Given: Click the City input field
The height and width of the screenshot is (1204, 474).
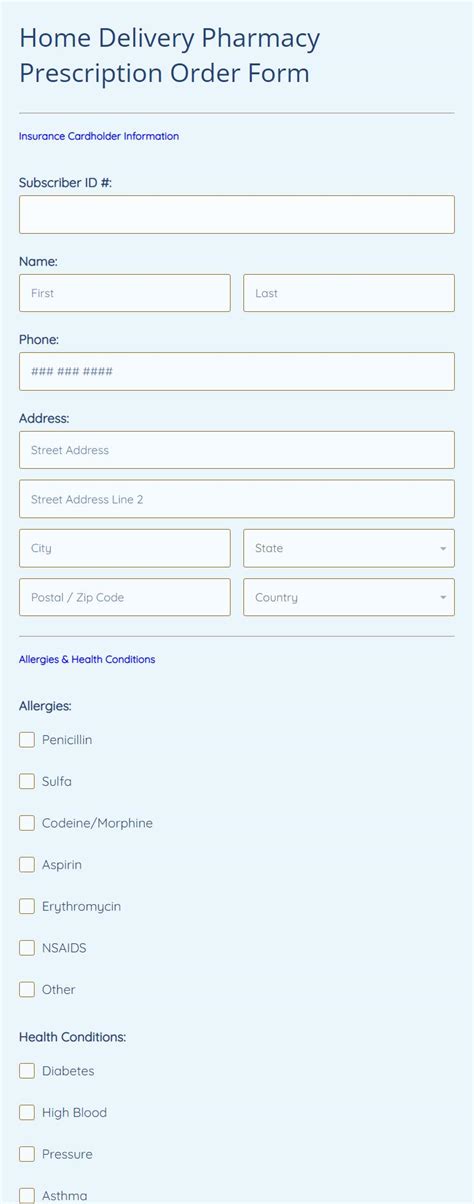Looking at the screenshot, I should point(125,548).
